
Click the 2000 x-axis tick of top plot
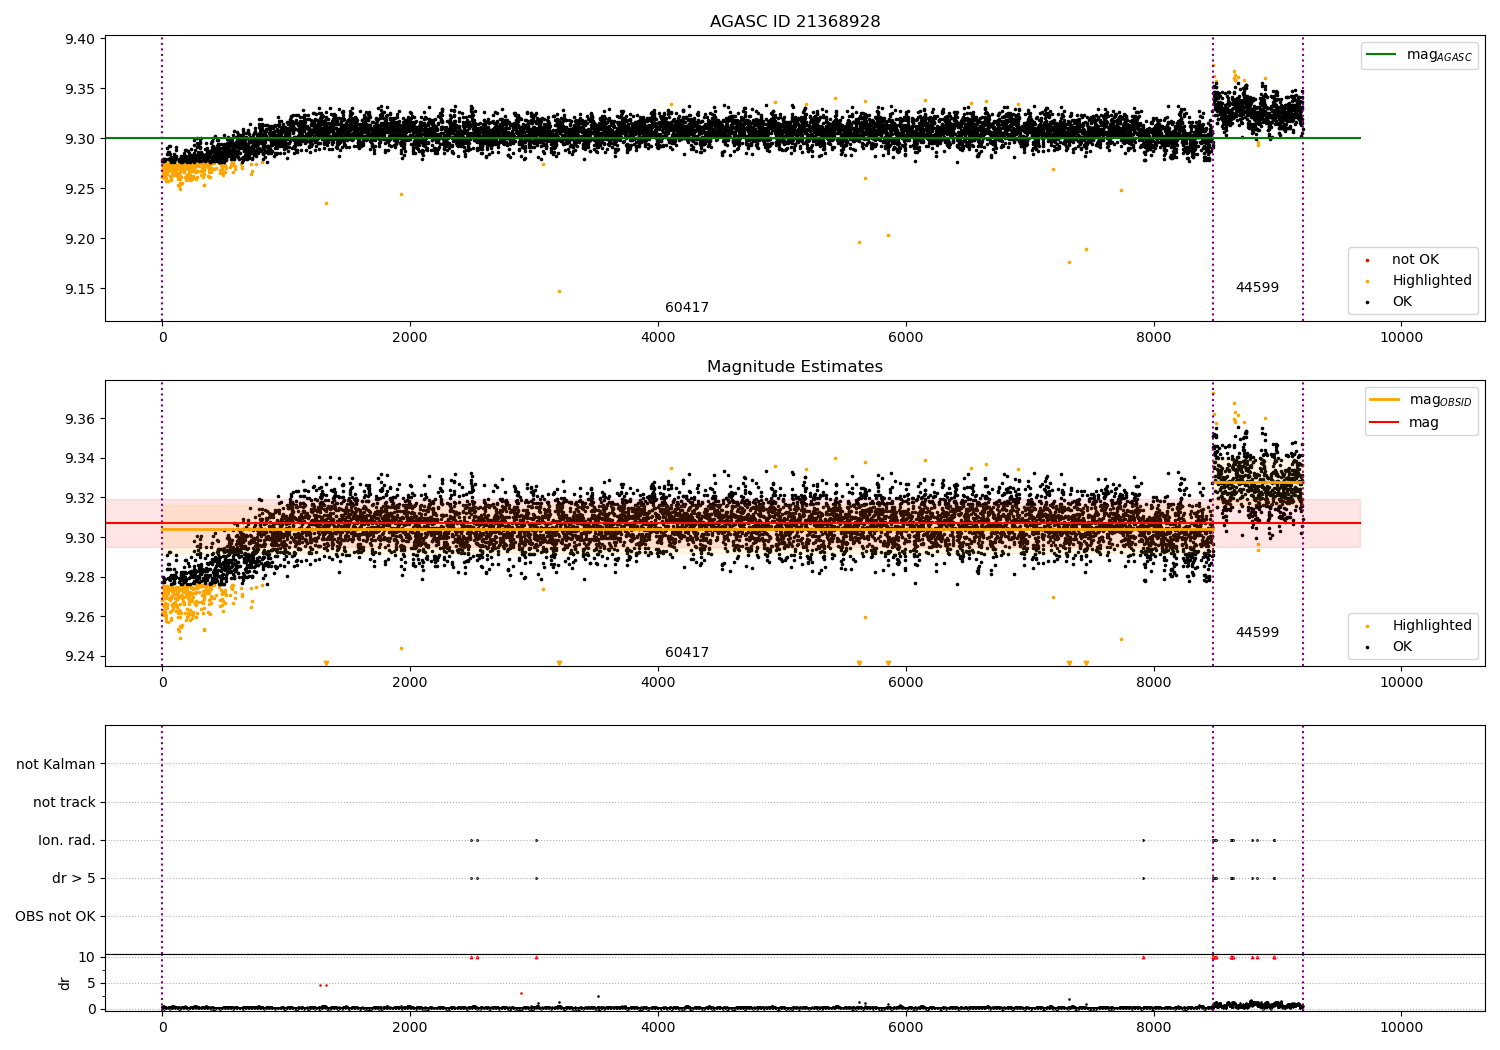[410, 338]
